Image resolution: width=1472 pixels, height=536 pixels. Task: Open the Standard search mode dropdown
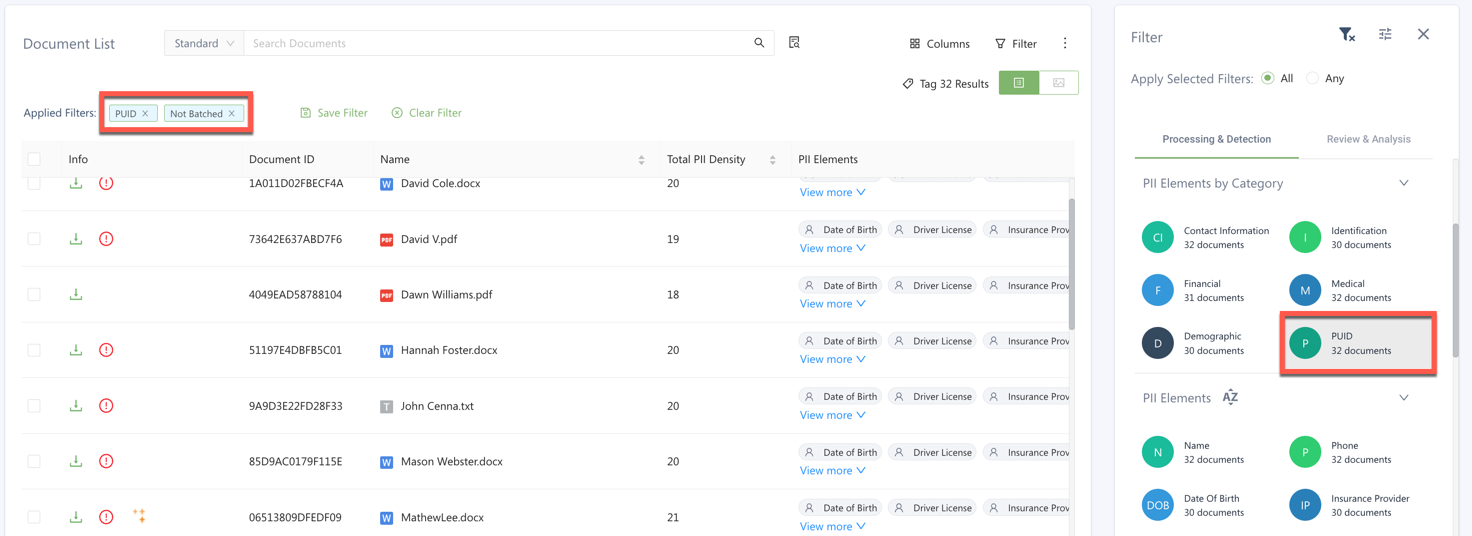tap(204, 43)
